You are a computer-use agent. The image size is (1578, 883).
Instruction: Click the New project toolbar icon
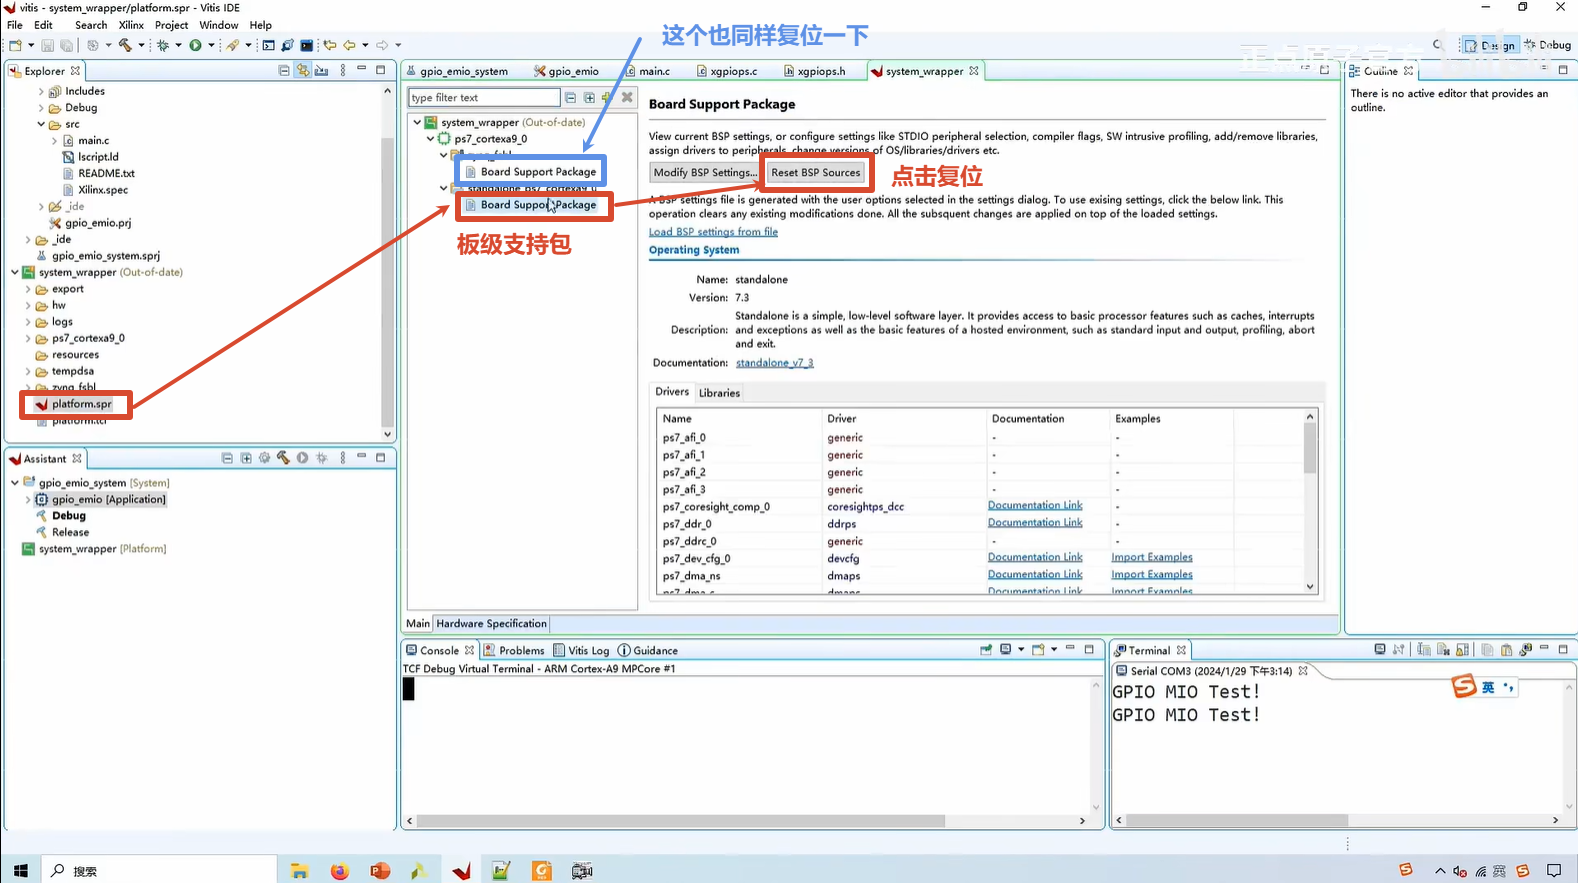(15, 45)
